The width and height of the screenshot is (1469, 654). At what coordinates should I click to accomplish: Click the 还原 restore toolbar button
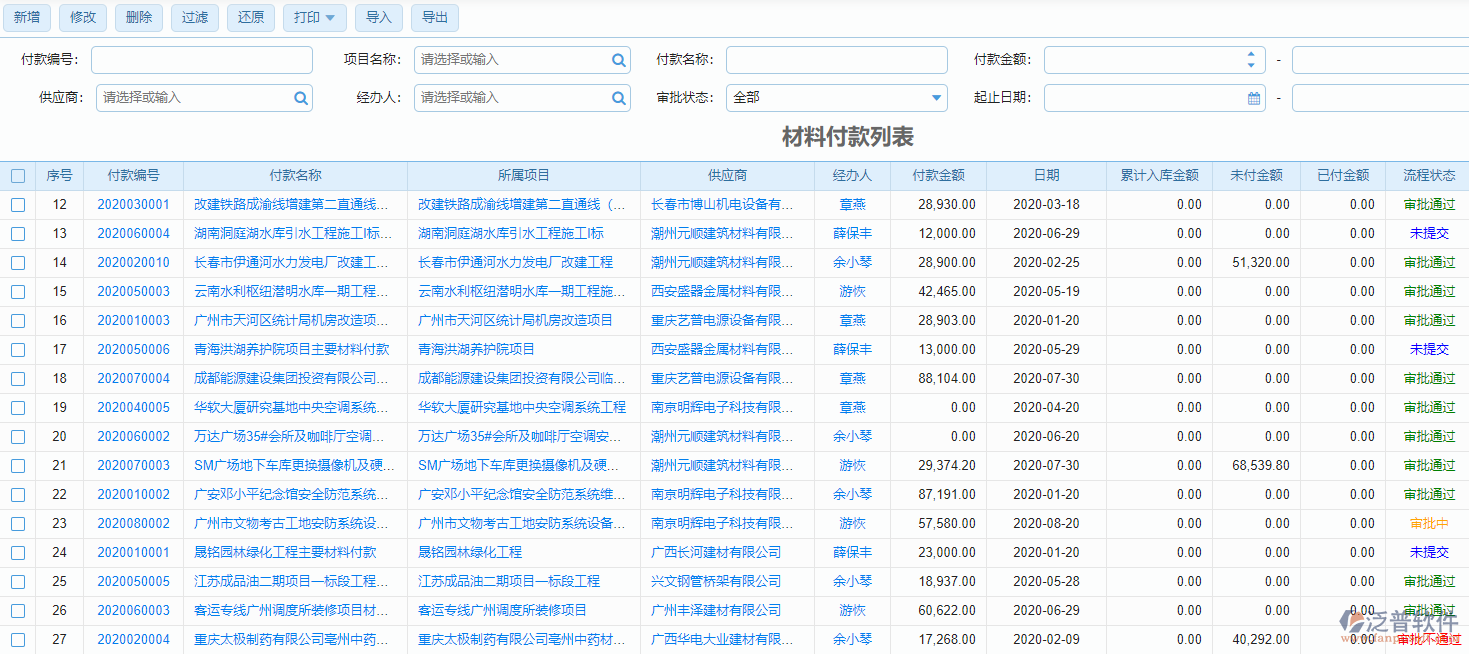coord(250,17)
